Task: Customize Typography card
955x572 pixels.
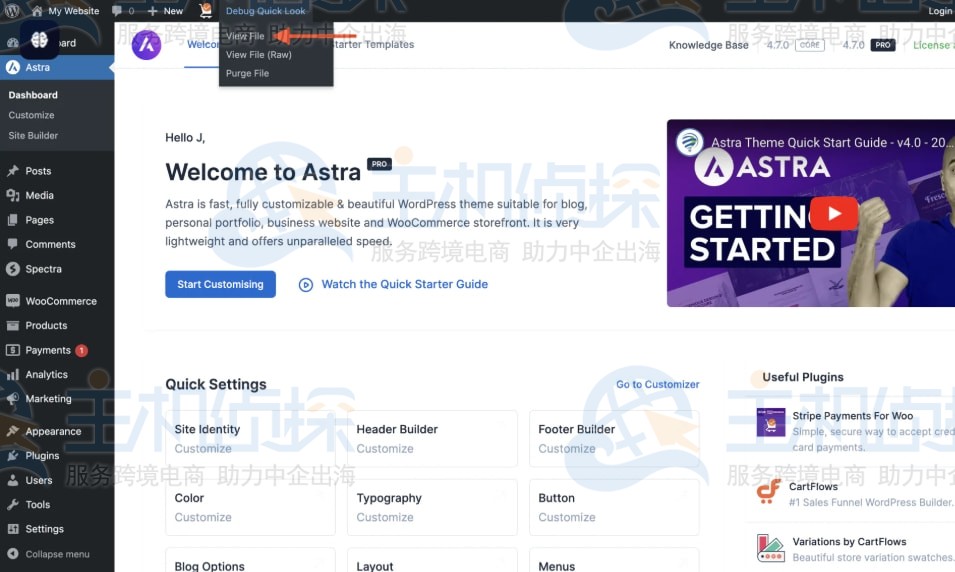Action: pos(432,507)
